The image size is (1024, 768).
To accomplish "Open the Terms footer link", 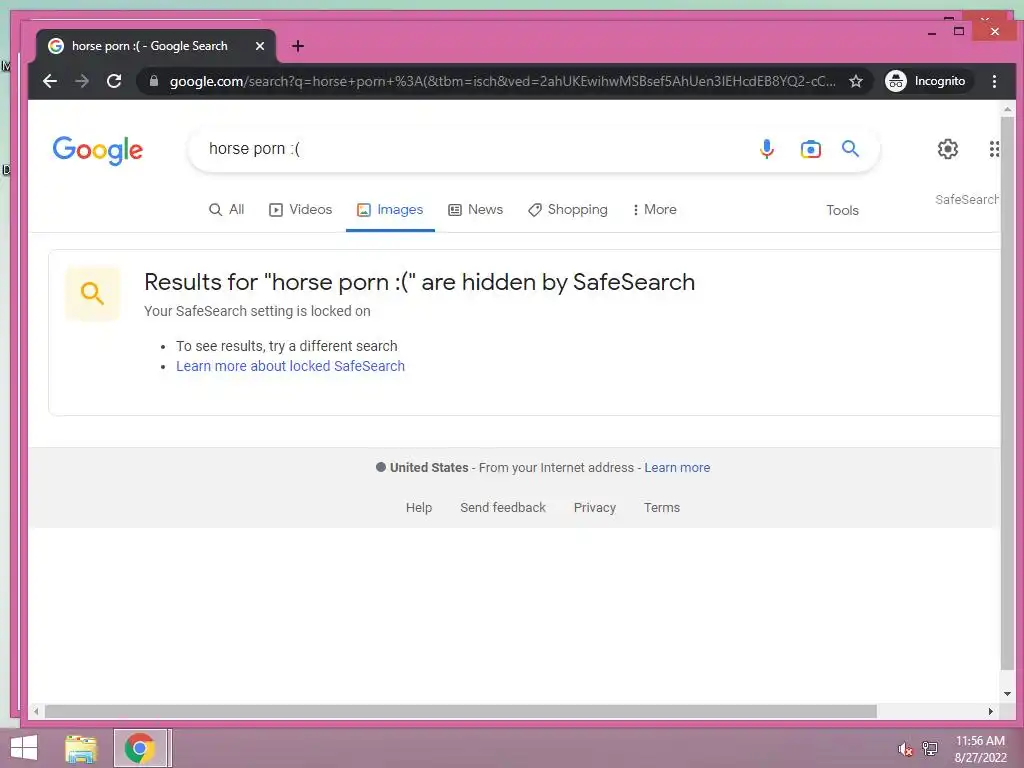I will [662, 507].
